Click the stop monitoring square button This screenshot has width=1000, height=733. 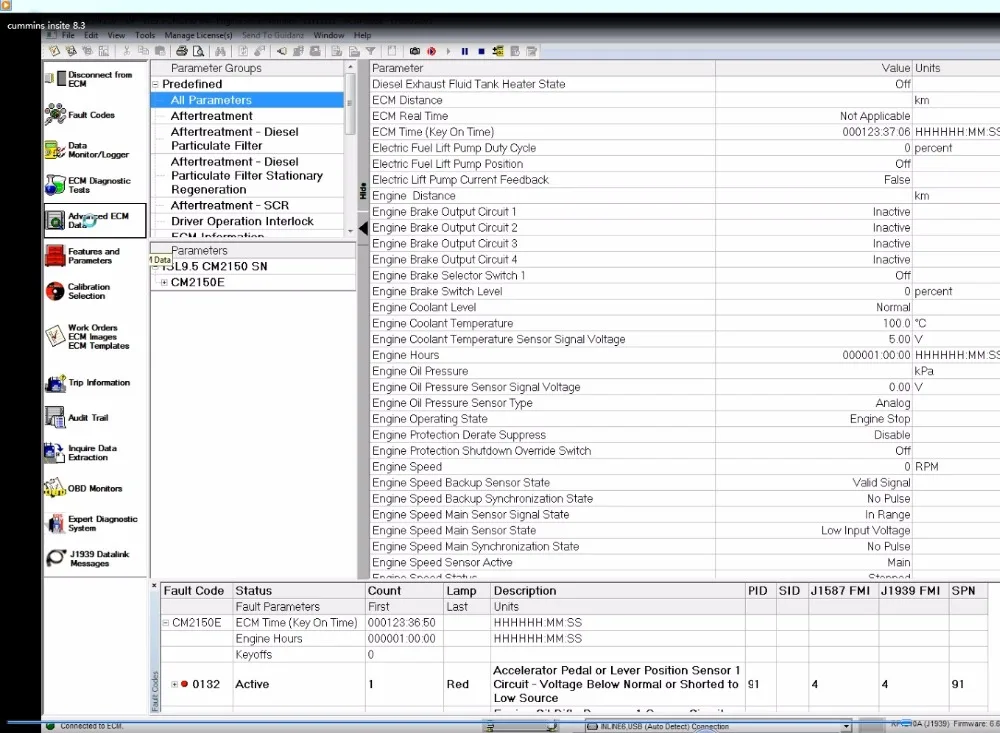(482, 51)
